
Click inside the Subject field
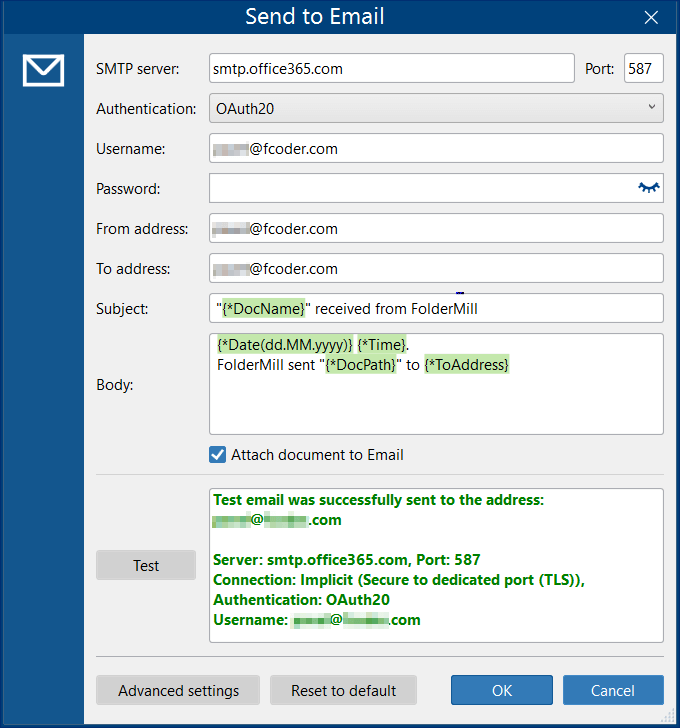(x=436, y=308)
